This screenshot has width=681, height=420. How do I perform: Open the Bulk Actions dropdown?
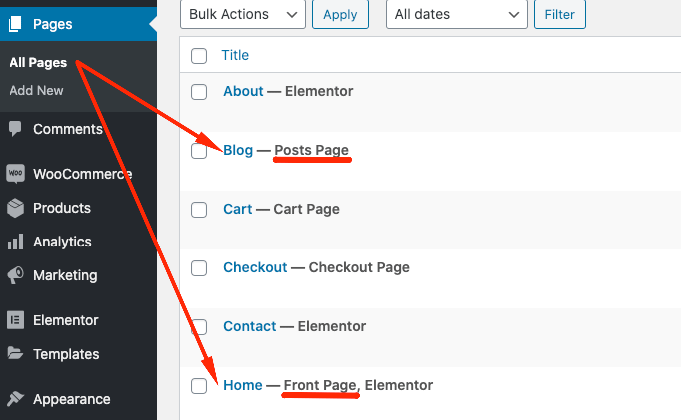(x=243, y=14)
